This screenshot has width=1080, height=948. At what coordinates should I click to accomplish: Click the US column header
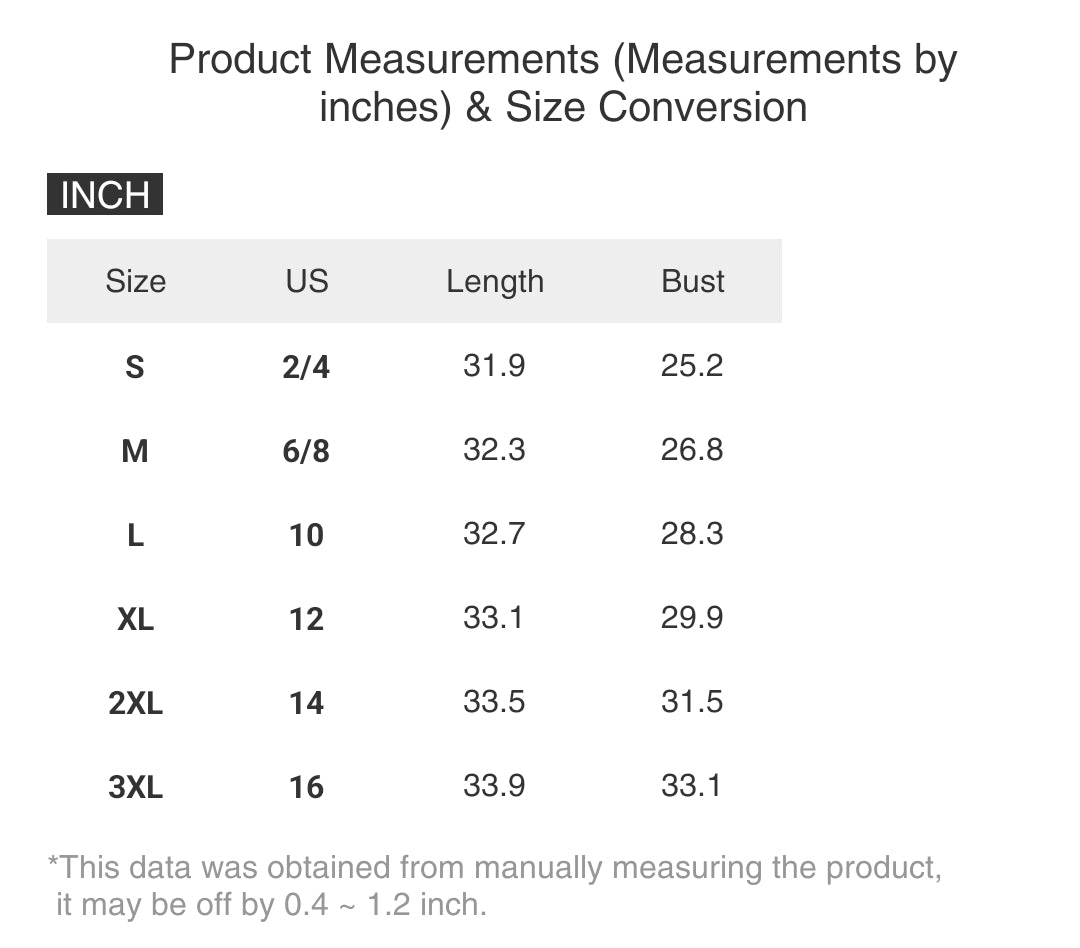pos(306,281)
